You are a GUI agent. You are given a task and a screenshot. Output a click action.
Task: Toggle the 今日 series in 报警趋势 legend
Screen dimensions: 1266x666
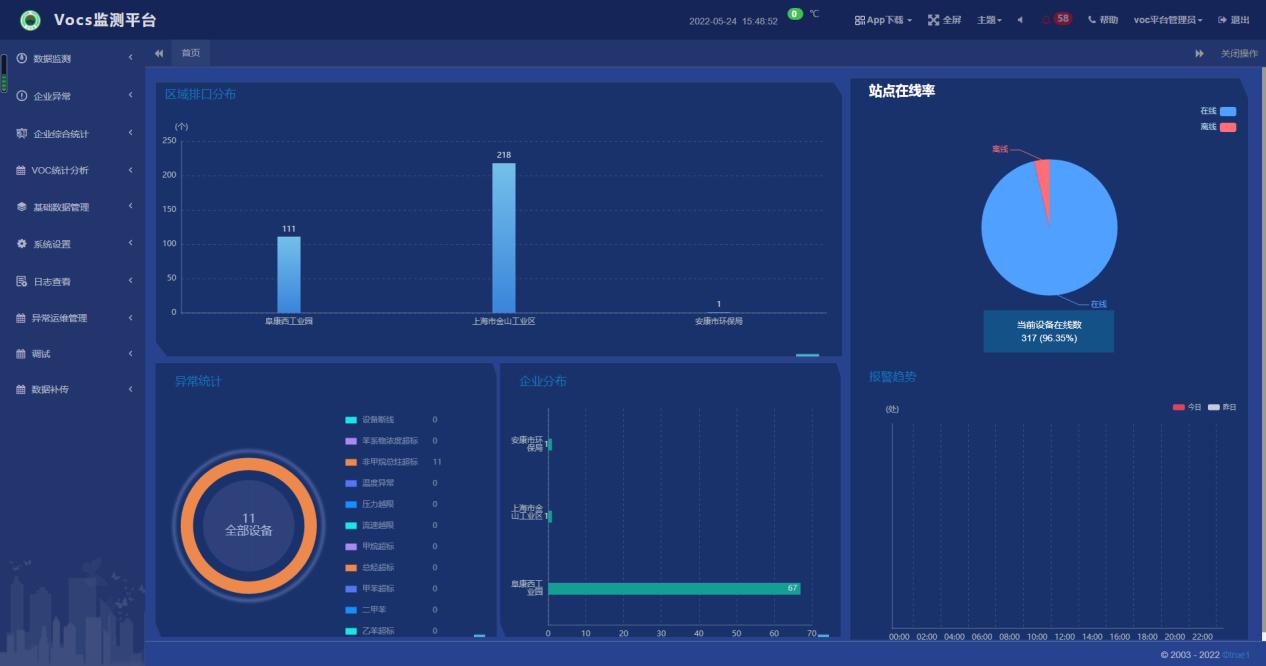pos(1179,407)
